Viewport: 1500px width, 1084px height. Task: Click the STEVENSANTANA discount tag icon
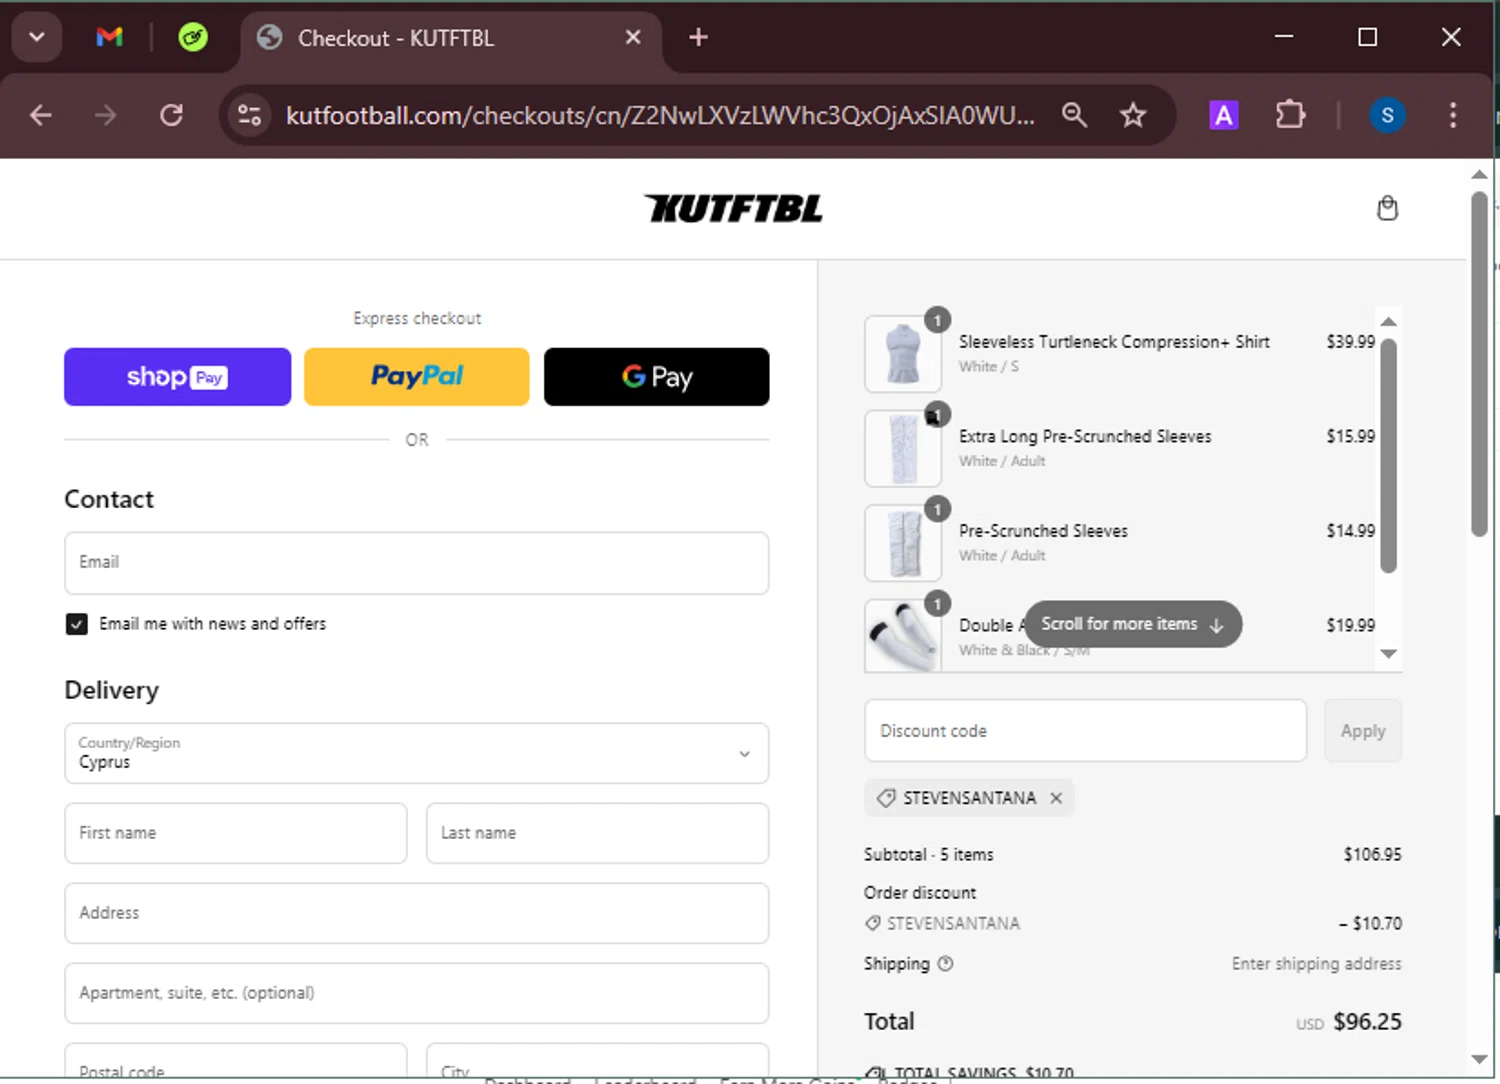pyautogui.click(x=886, y=798)
